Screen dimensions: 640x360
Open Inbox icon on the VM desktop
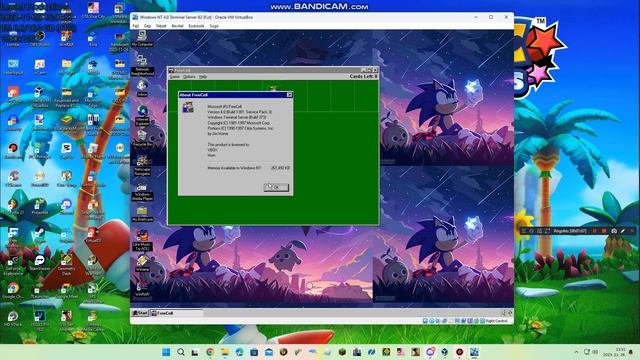142,88
